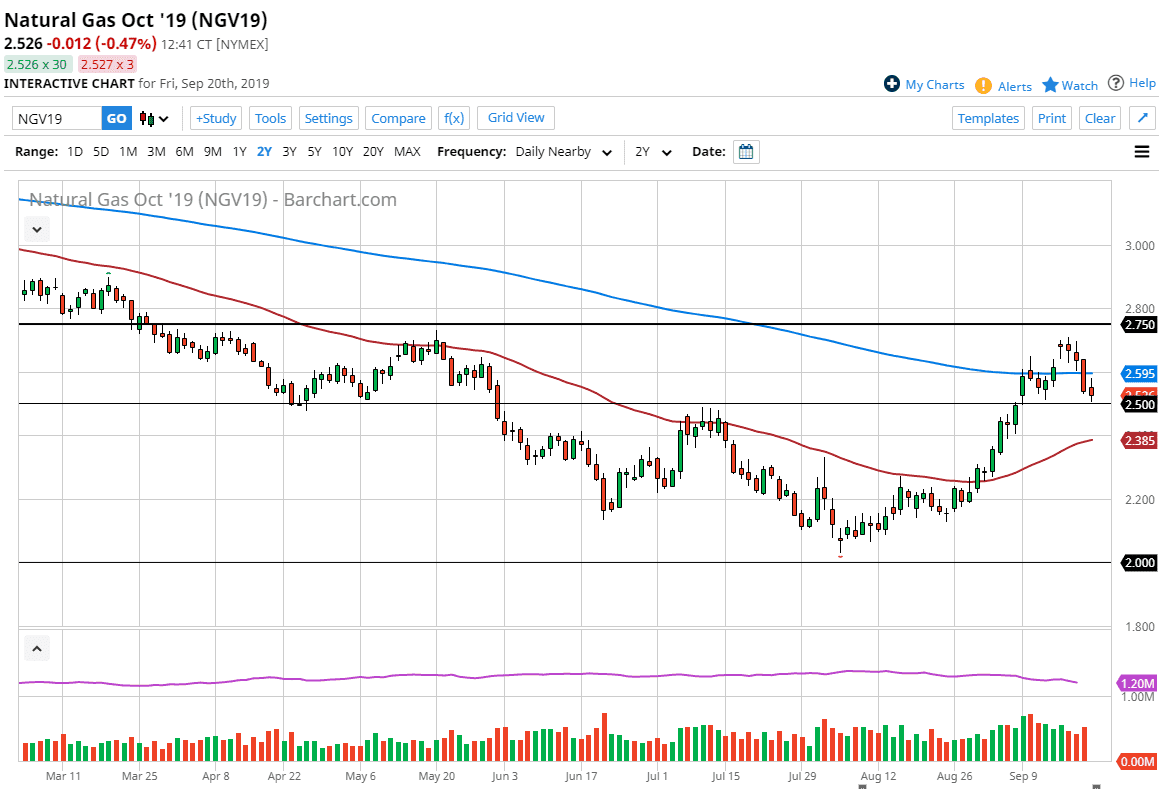
Task: Switch range to 6M
Action: (x=184, y=152)
